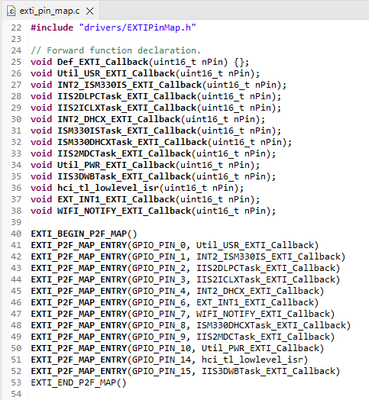This screenshot has height=400, width=369.
Task: Click the EXTI_BEGIN_P2F_MAP() line
Action: [84, 234]
